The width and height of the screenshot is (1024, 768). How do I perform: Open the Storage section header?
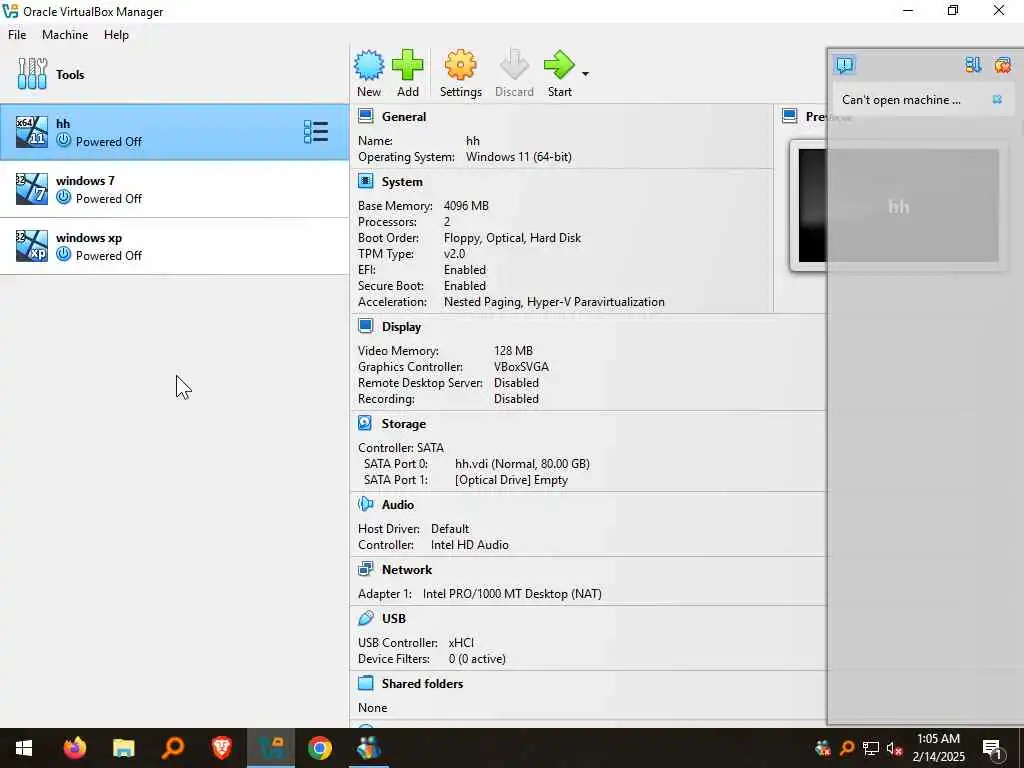(x=404, y=424)
